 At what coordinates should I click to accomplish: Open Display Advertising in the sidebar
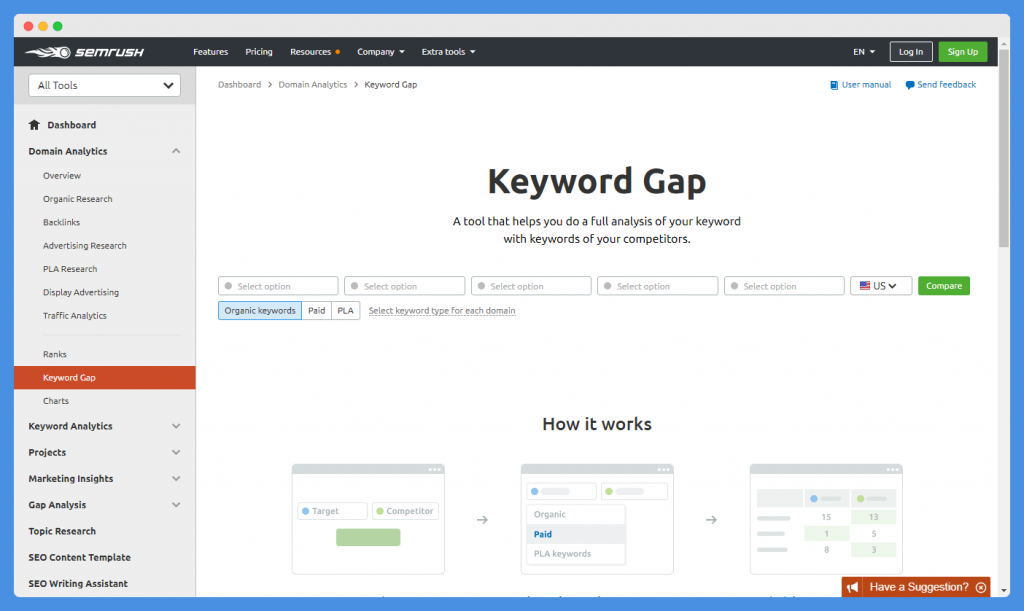tap(81, 292)
